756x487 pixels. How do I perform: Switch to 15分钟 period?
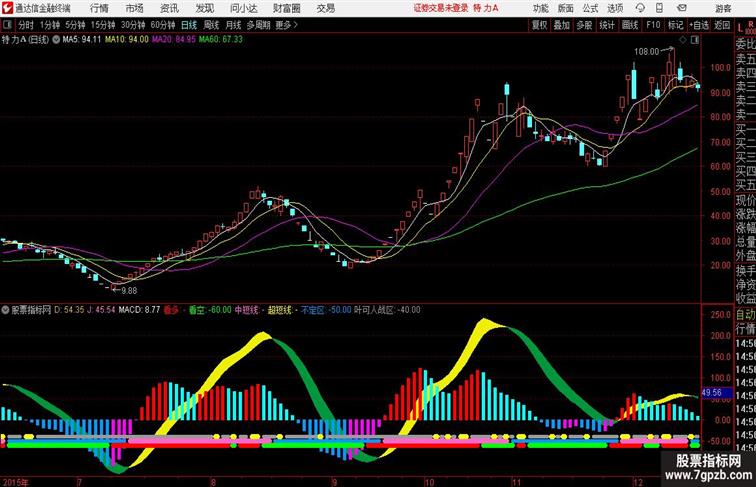(103, 25)
